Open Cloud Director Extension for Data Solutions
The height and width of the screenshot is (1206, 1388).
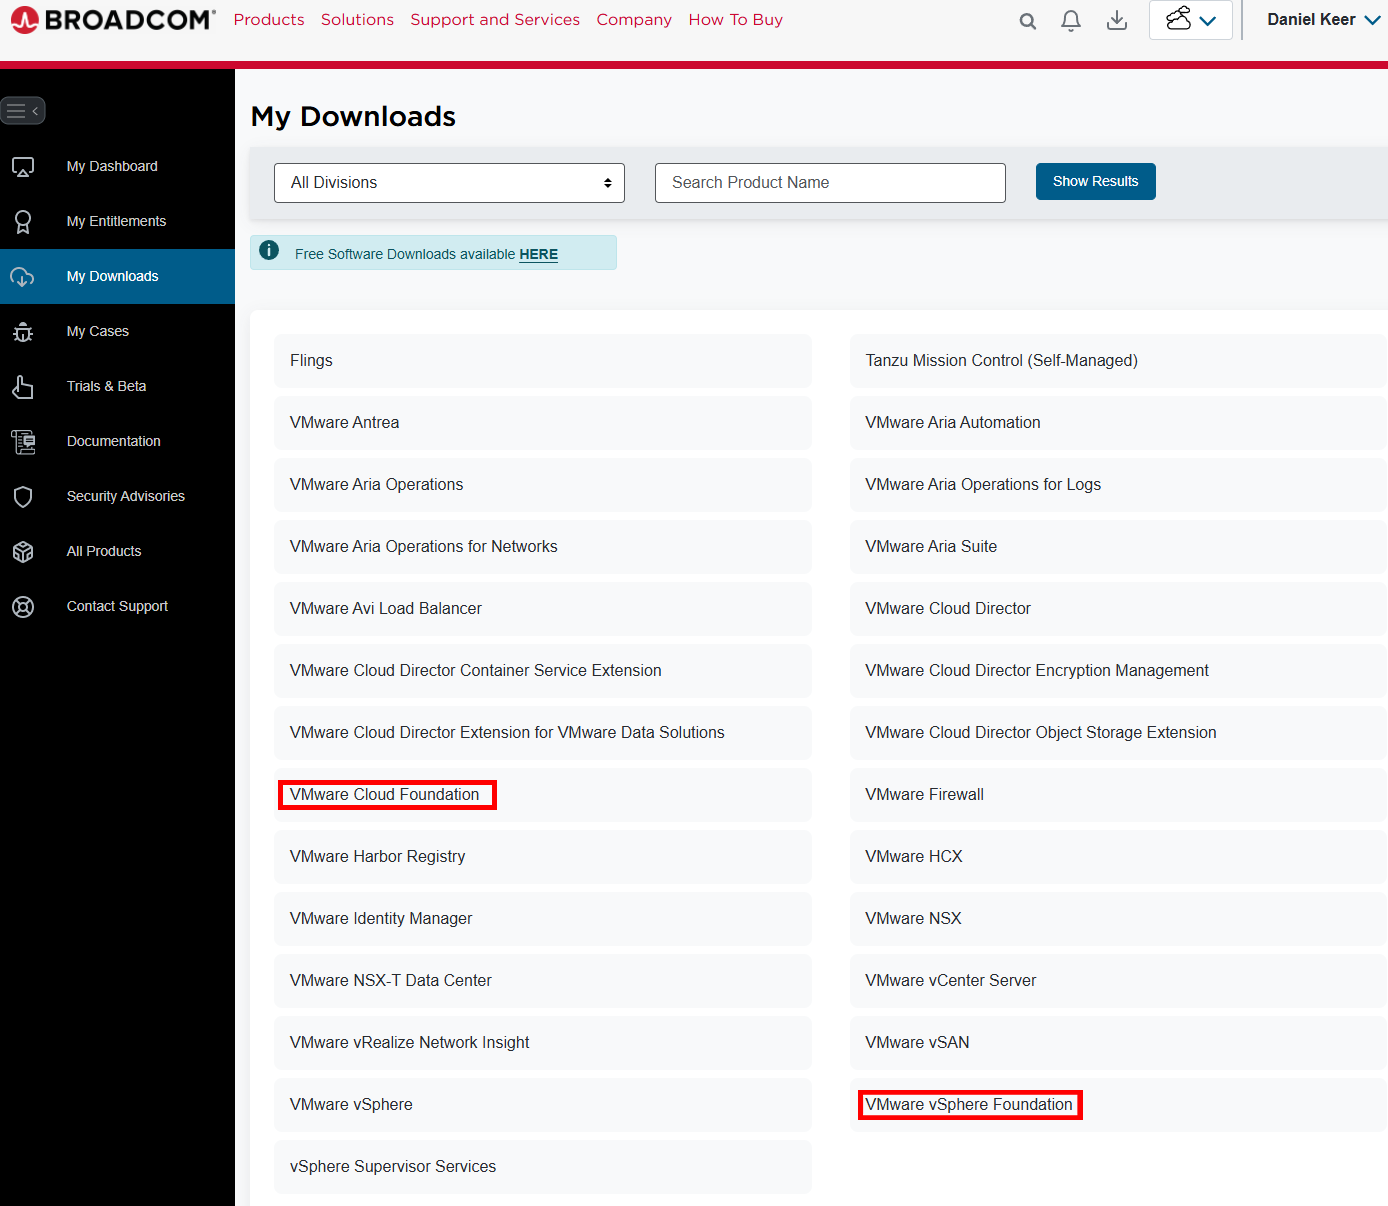(543, 733)
